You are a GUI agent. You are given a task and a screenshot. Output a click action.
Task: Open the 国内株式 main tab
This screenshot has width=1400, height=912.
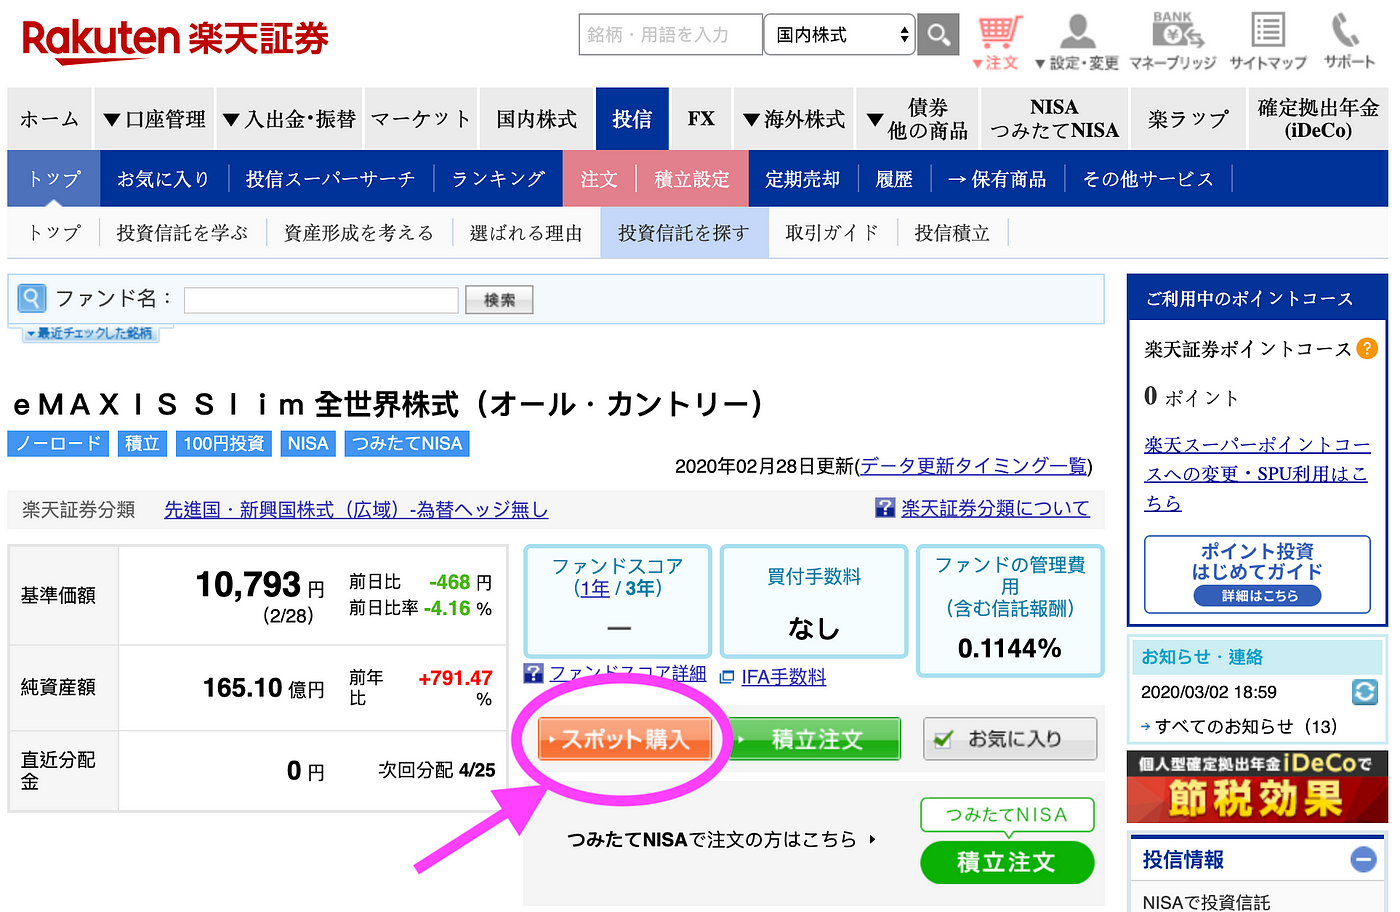click(537, 119)
